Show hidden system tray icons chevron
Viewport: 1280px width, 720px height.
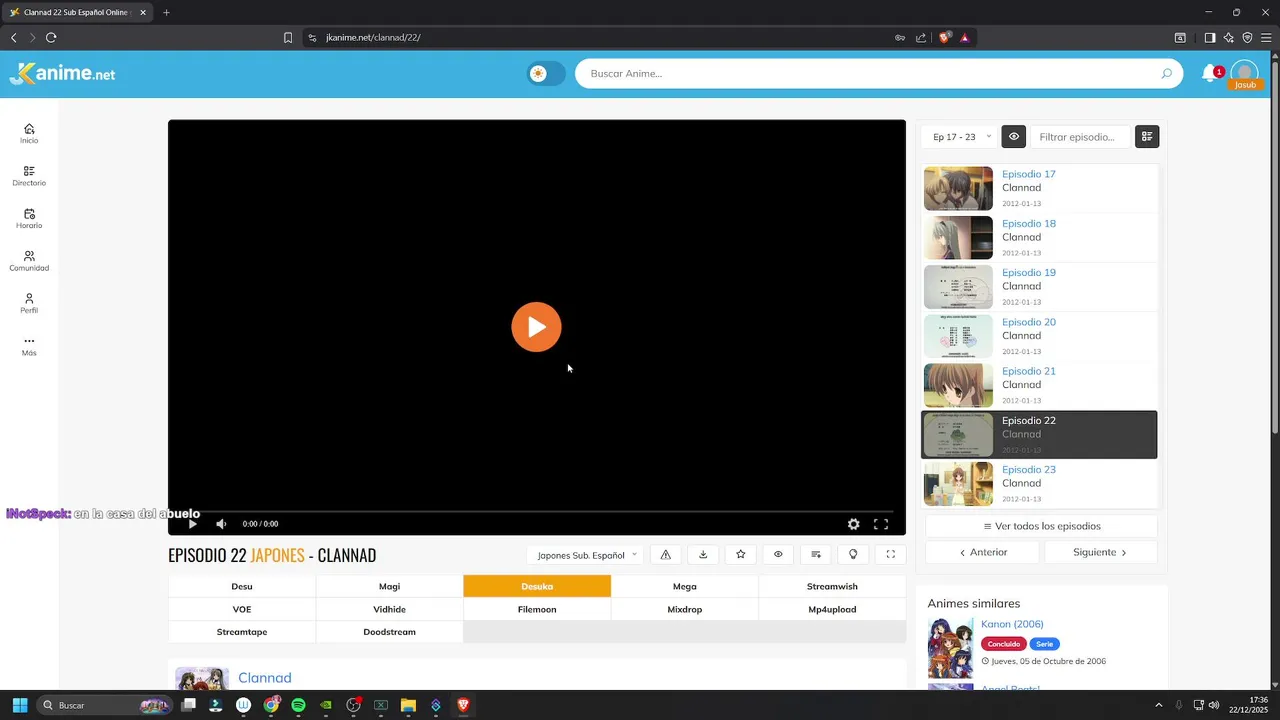pyautogui.click(x=1159, y=705)
